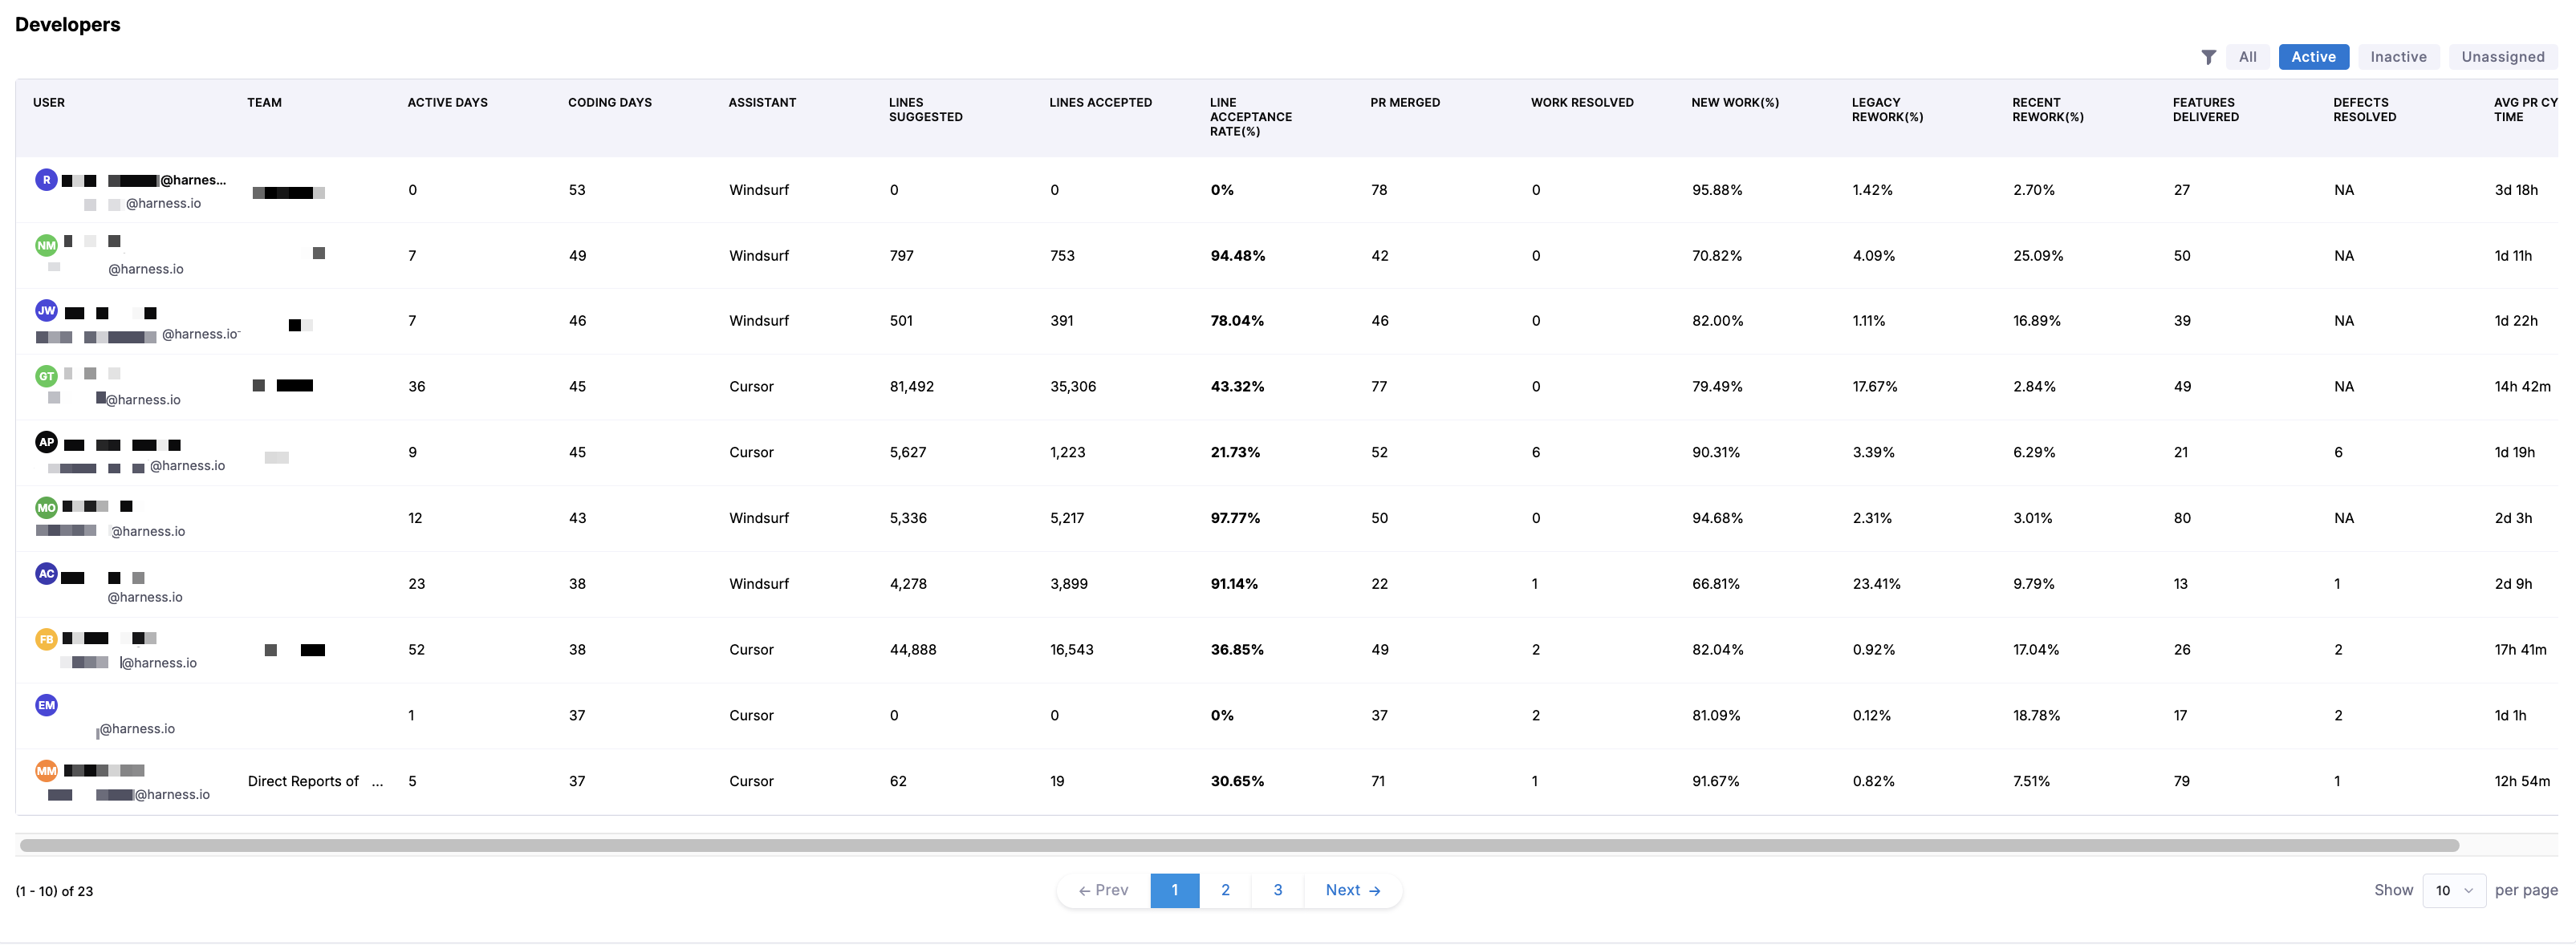2576x945 pixels.
Task: Click the black AP user avatar
Action: pos(46,442)
